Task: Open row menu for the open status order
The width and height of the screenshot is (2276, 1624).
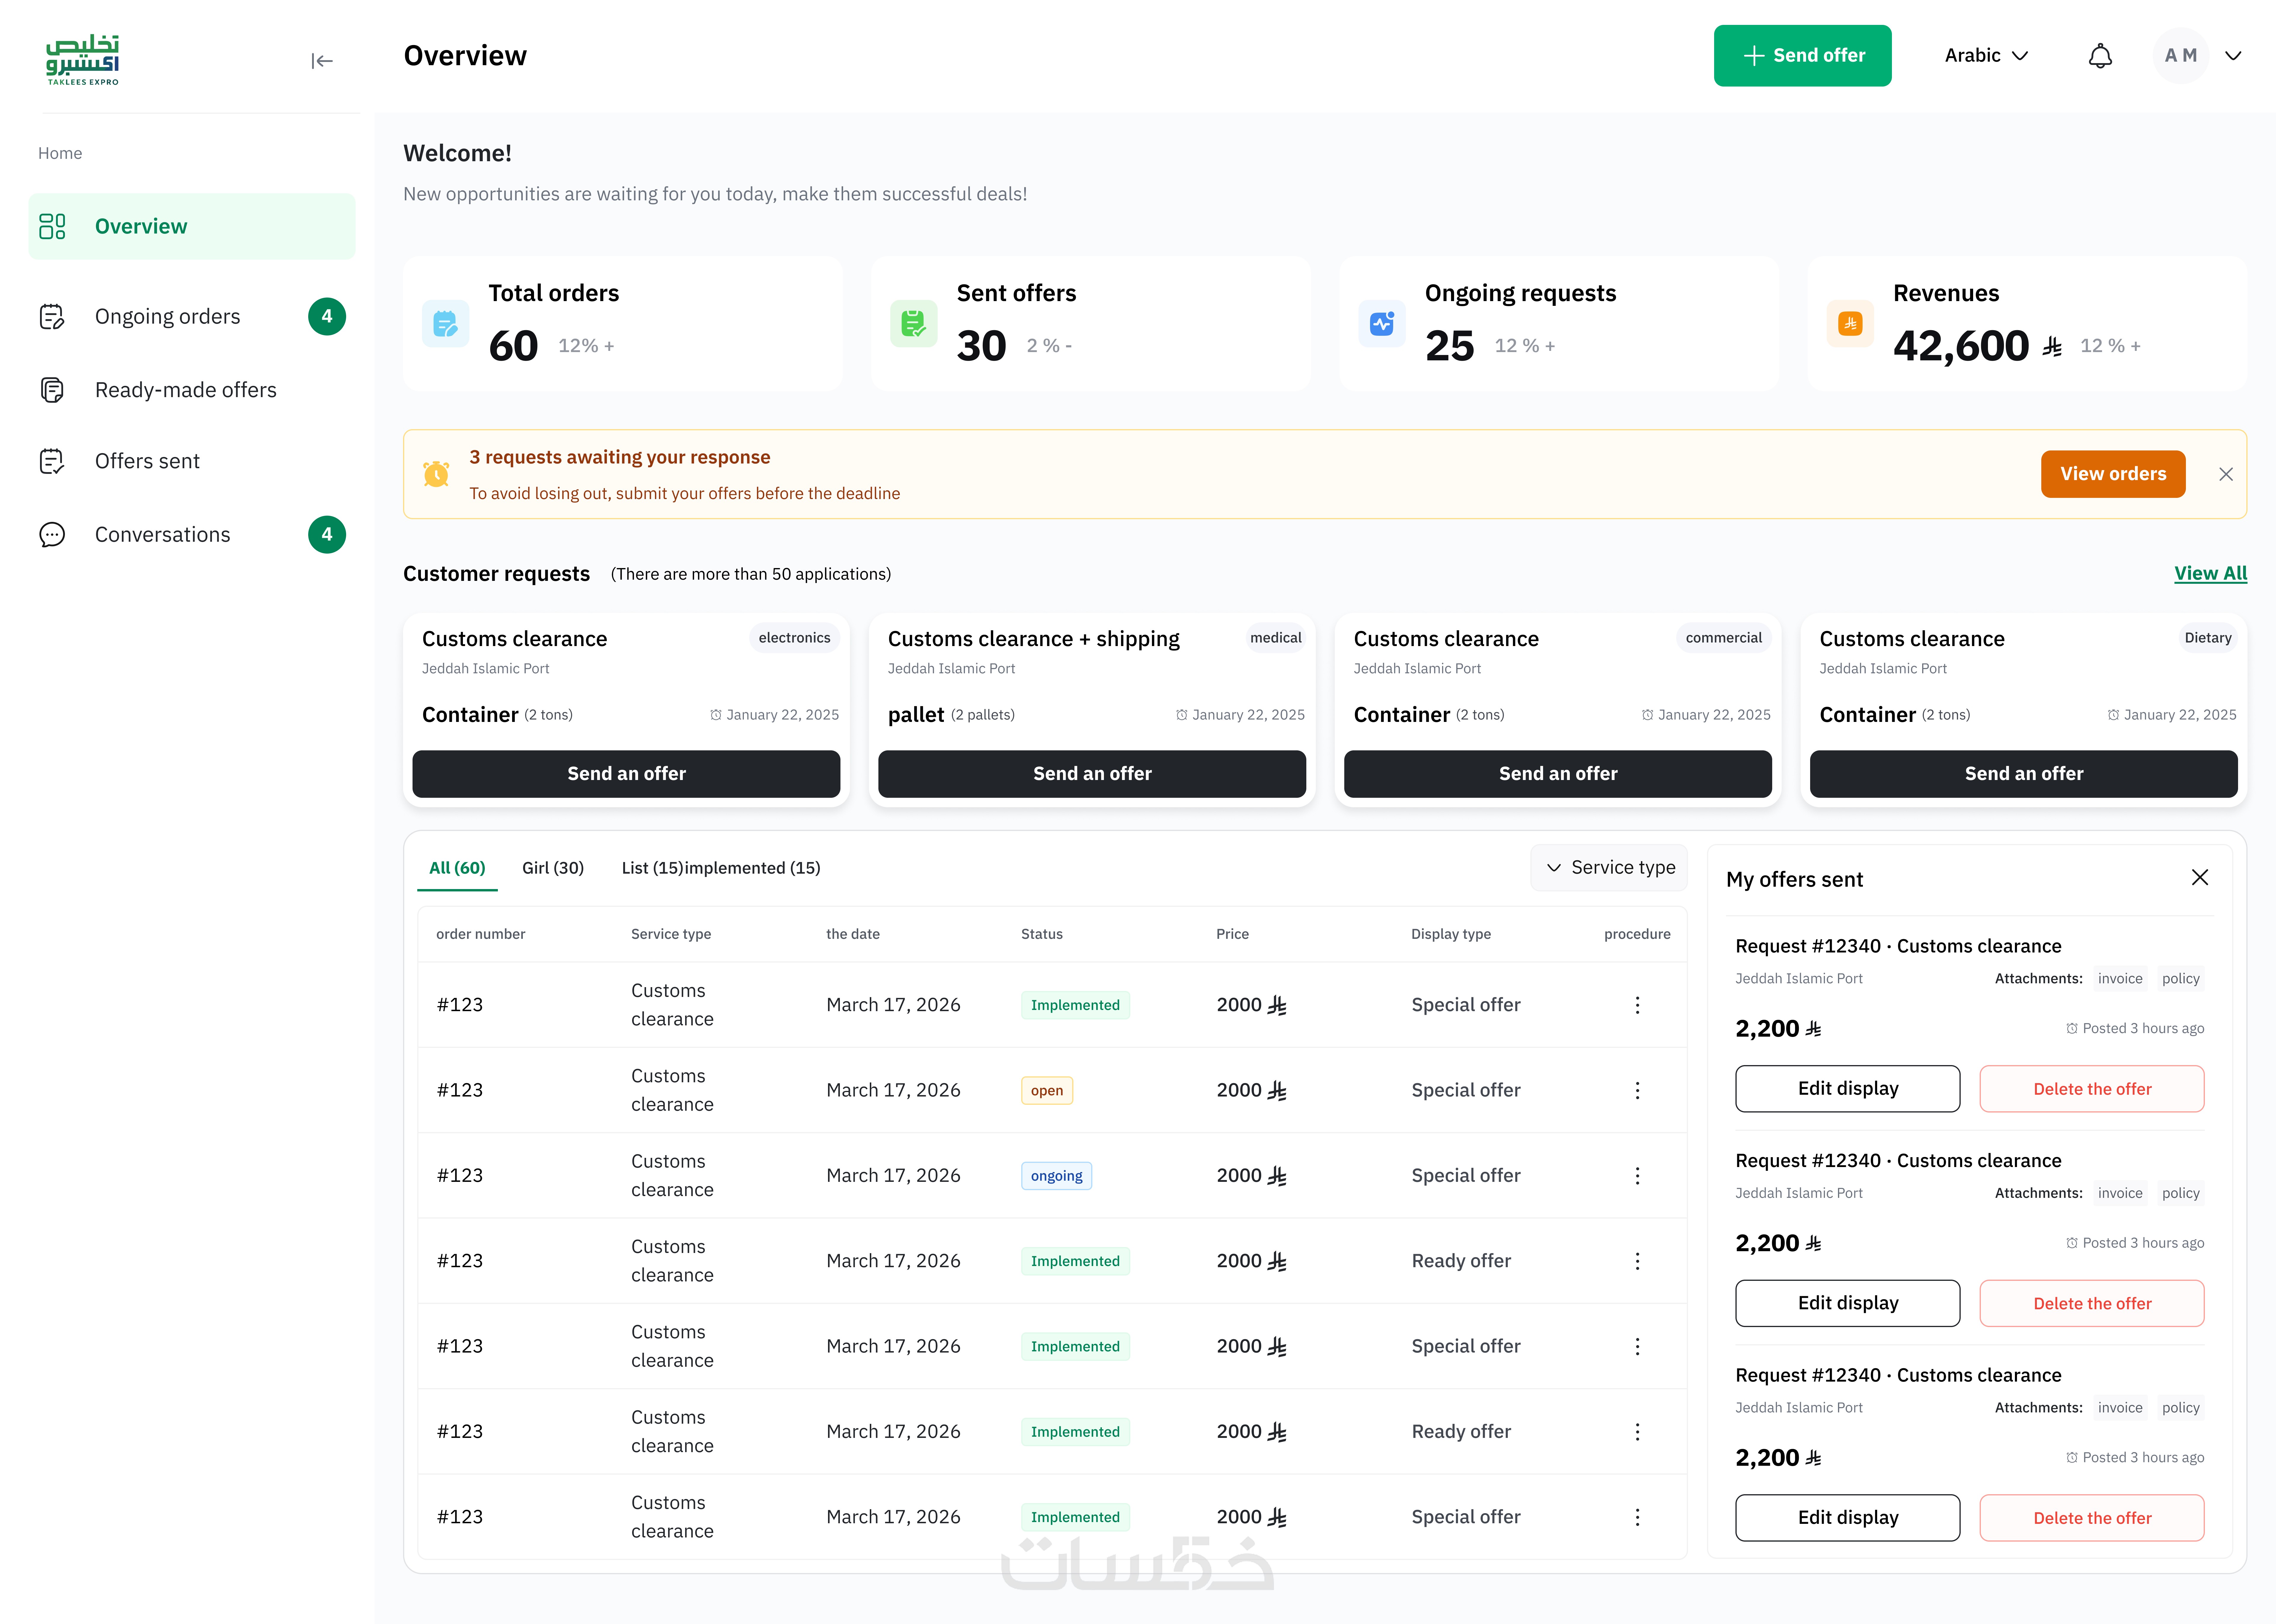Action: coord(1637,1090)
